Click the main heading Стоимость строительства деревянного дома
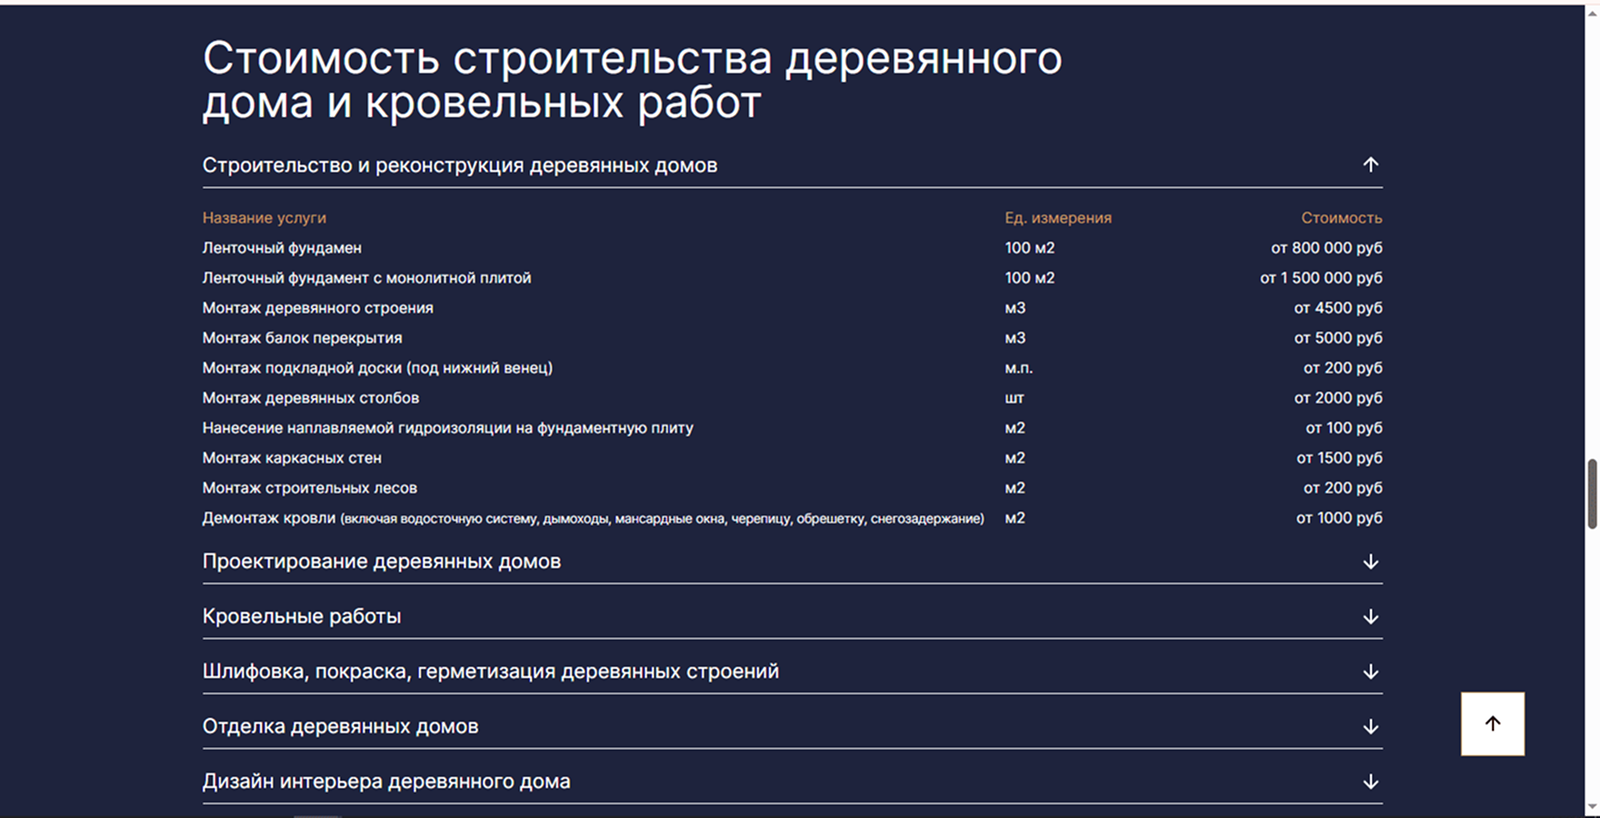 point(632,80)
